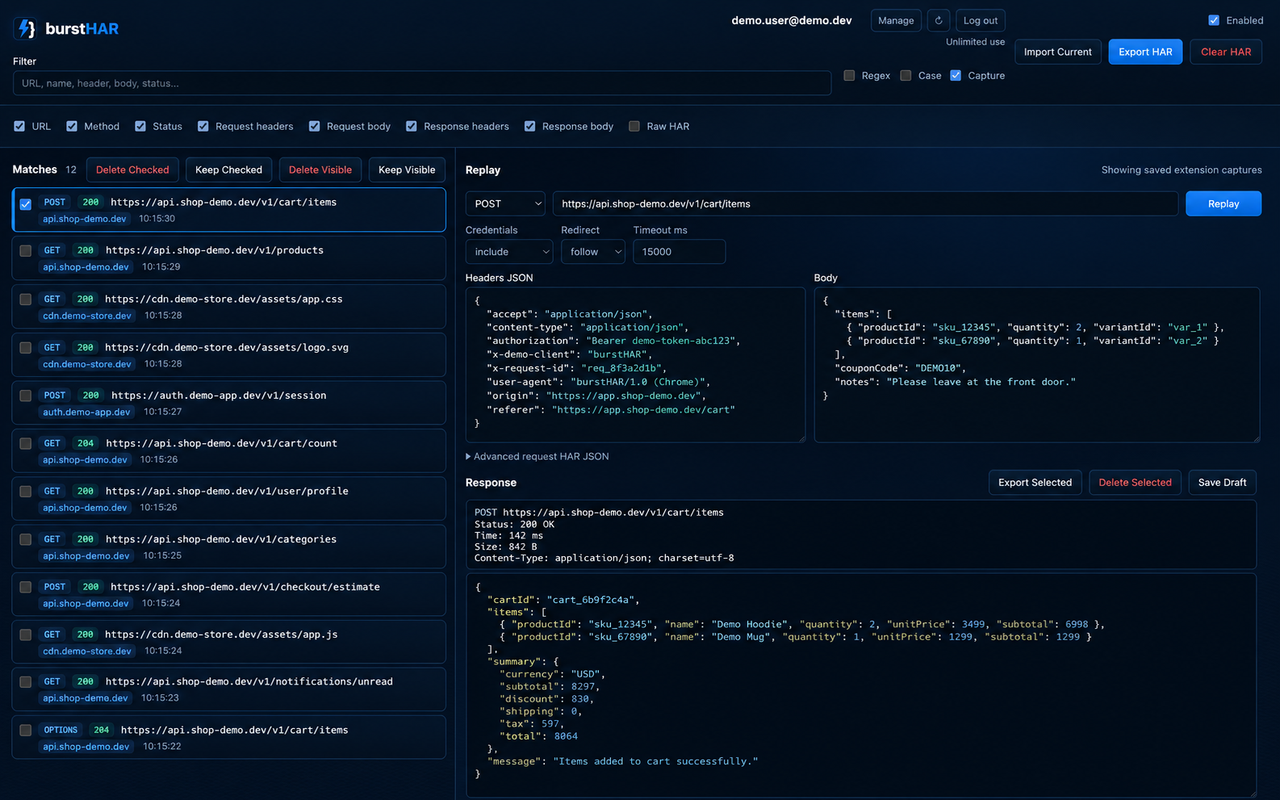
Task: Enable the Case sensitive checkbox
Action: coord(906,75)
